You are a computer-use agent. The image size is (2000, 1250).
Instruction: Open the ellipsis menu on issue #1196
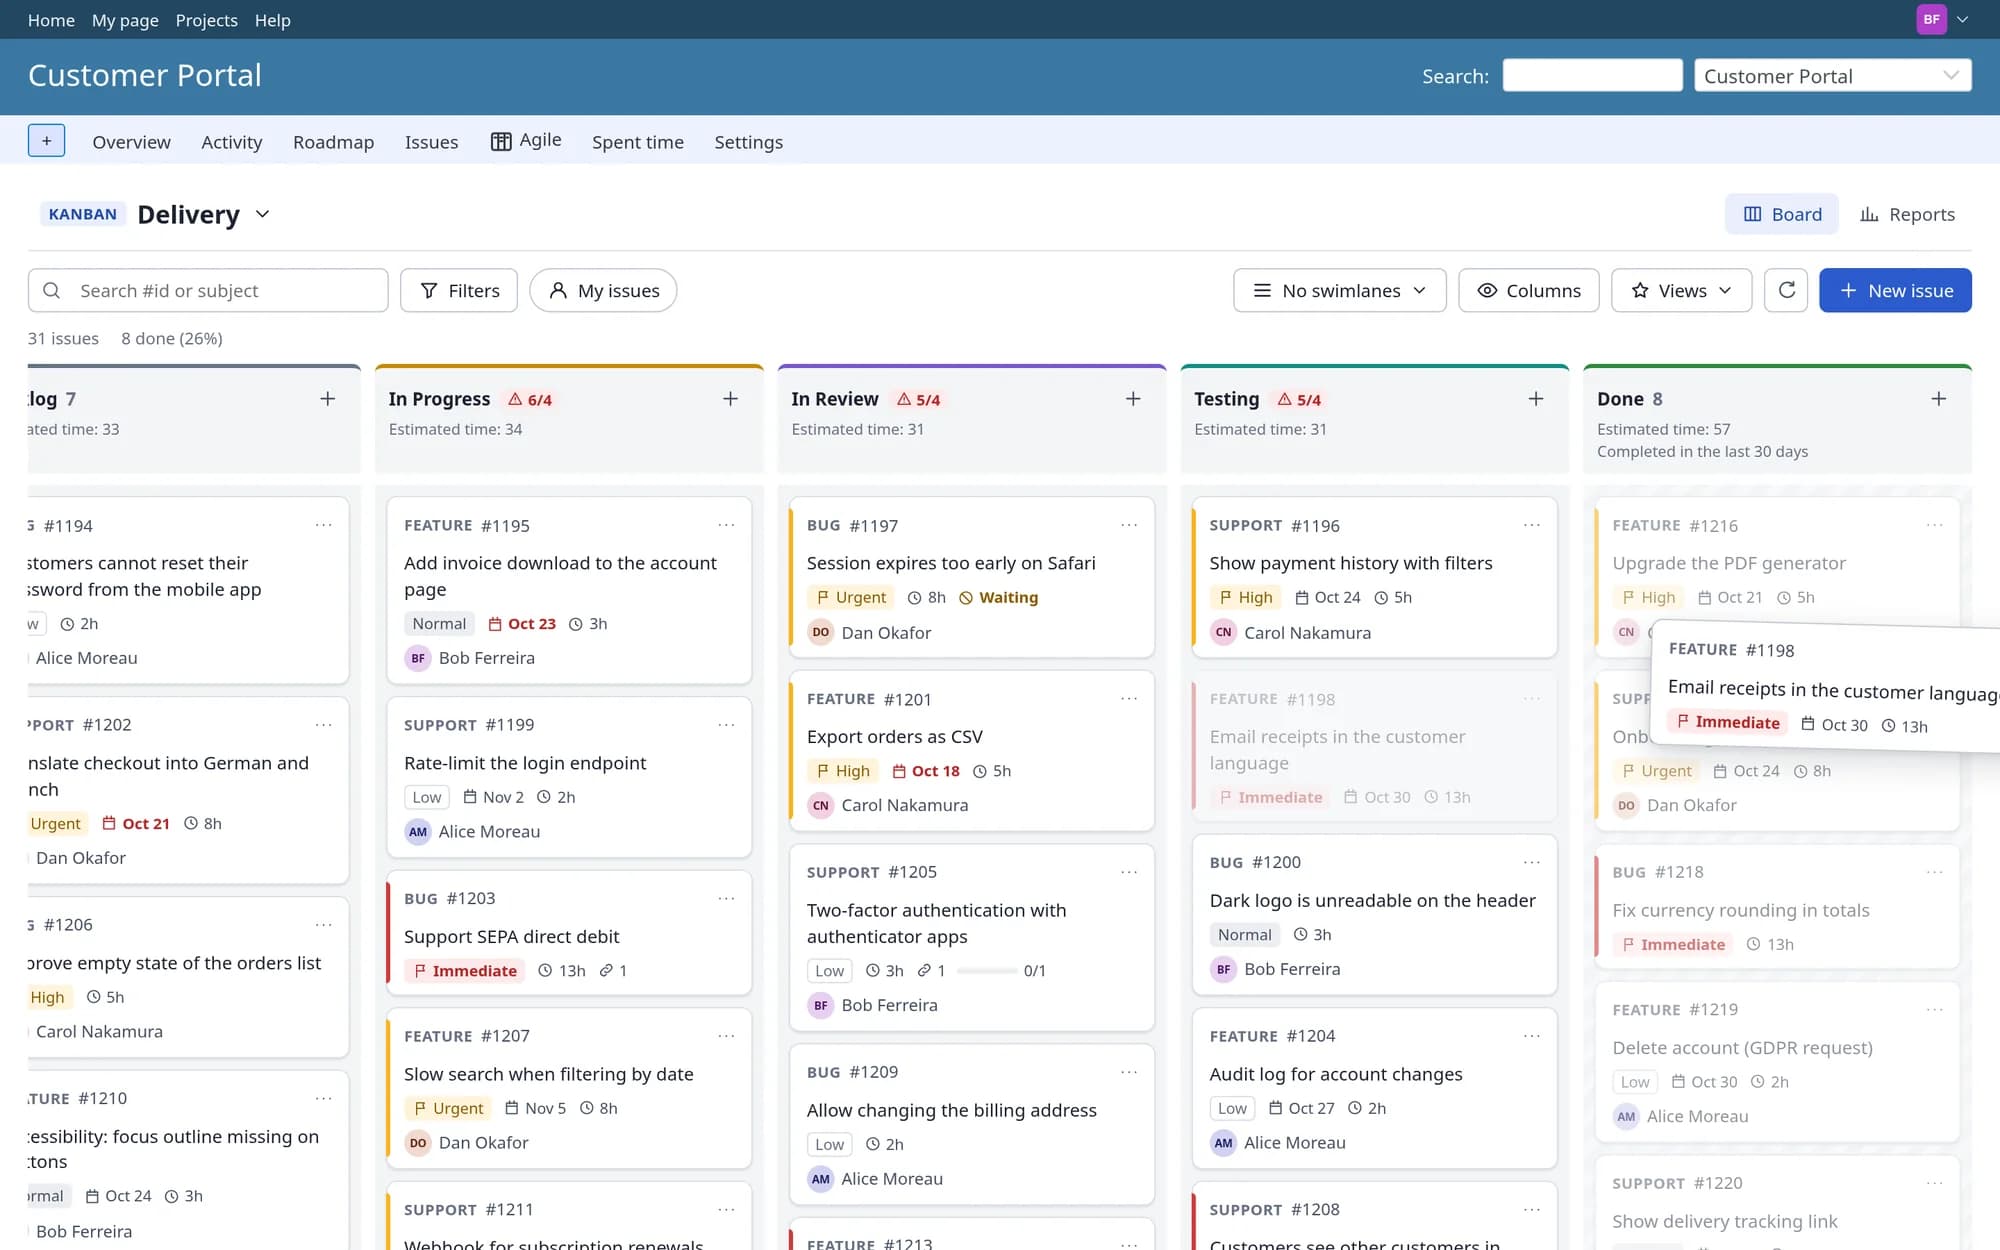point(1532,525)
